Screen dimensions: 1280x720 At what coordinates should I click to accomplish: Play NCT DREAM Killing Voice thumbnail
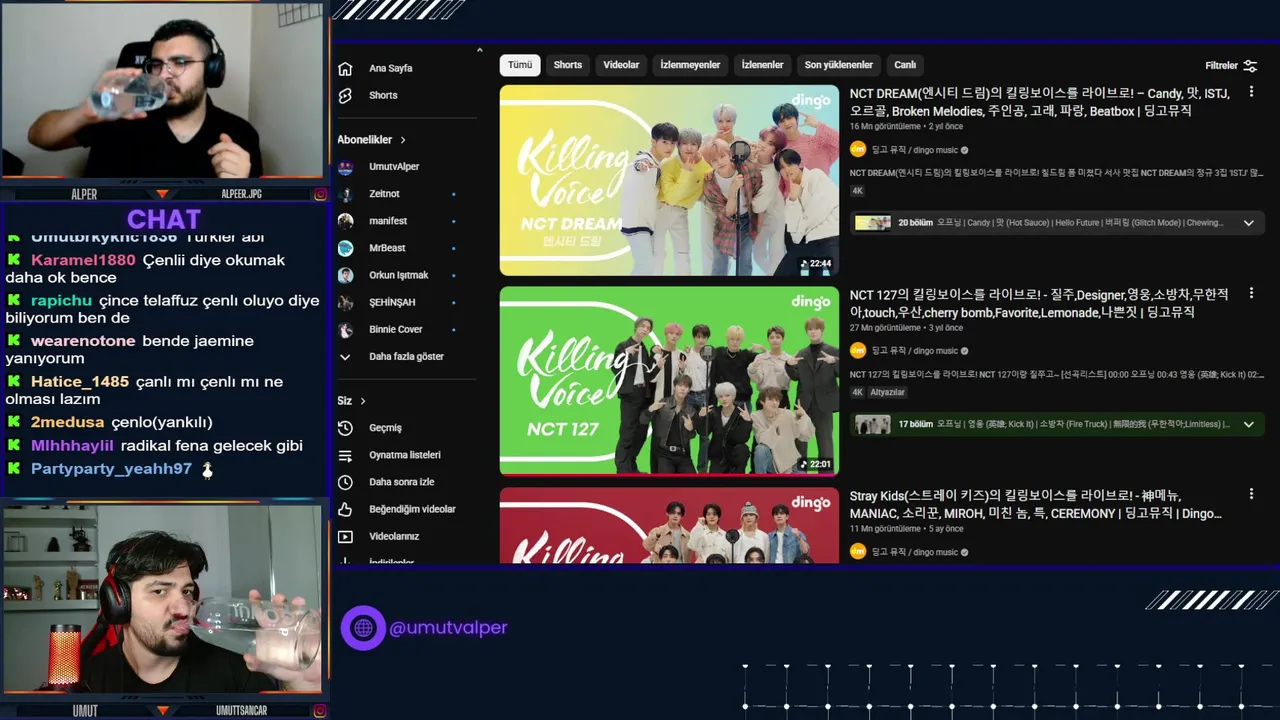669,180
